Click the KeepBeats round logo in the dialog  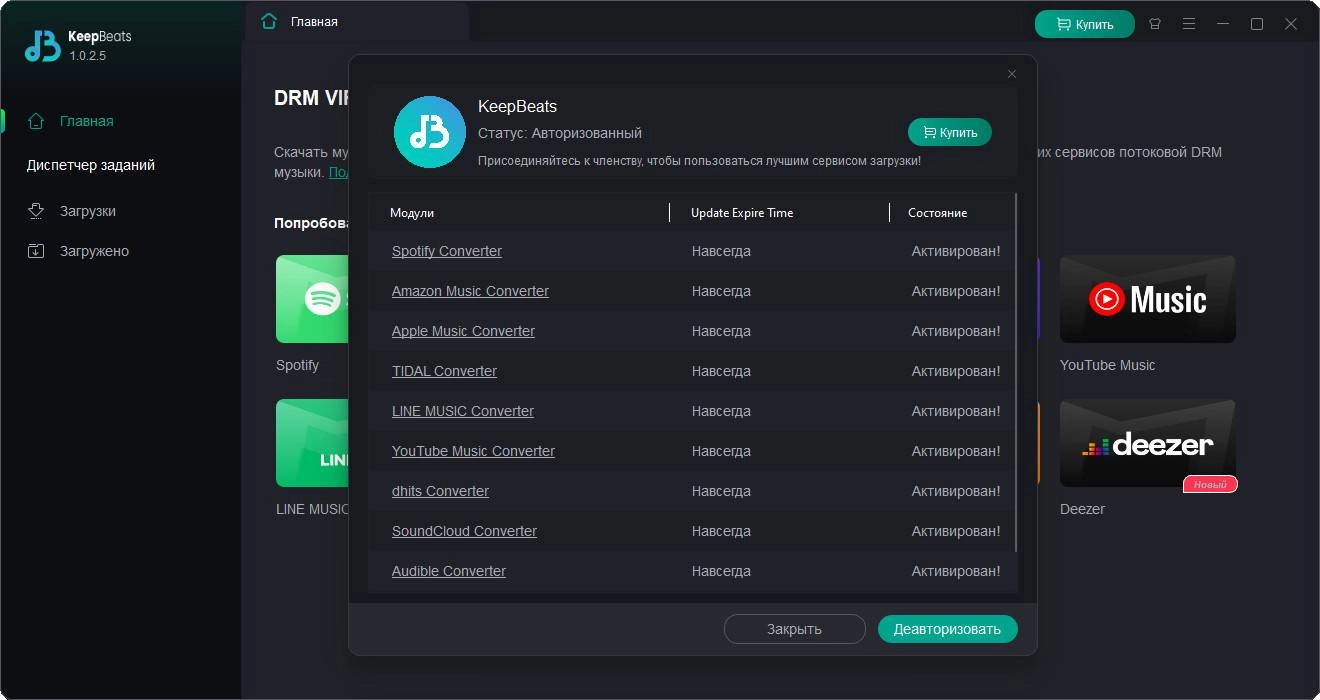pos(430,132)
